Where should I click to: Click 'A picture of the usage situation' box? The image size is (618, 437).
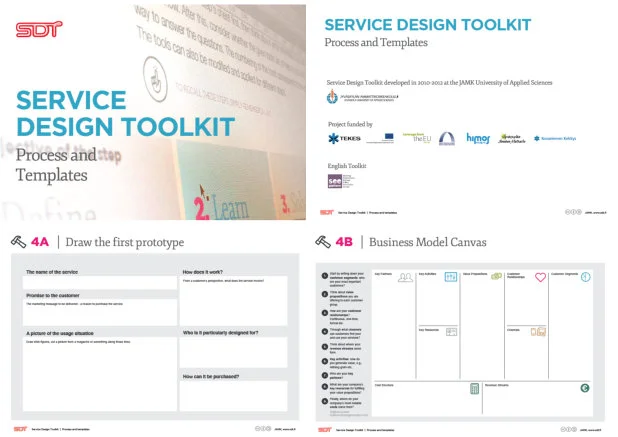coord(100,374)
